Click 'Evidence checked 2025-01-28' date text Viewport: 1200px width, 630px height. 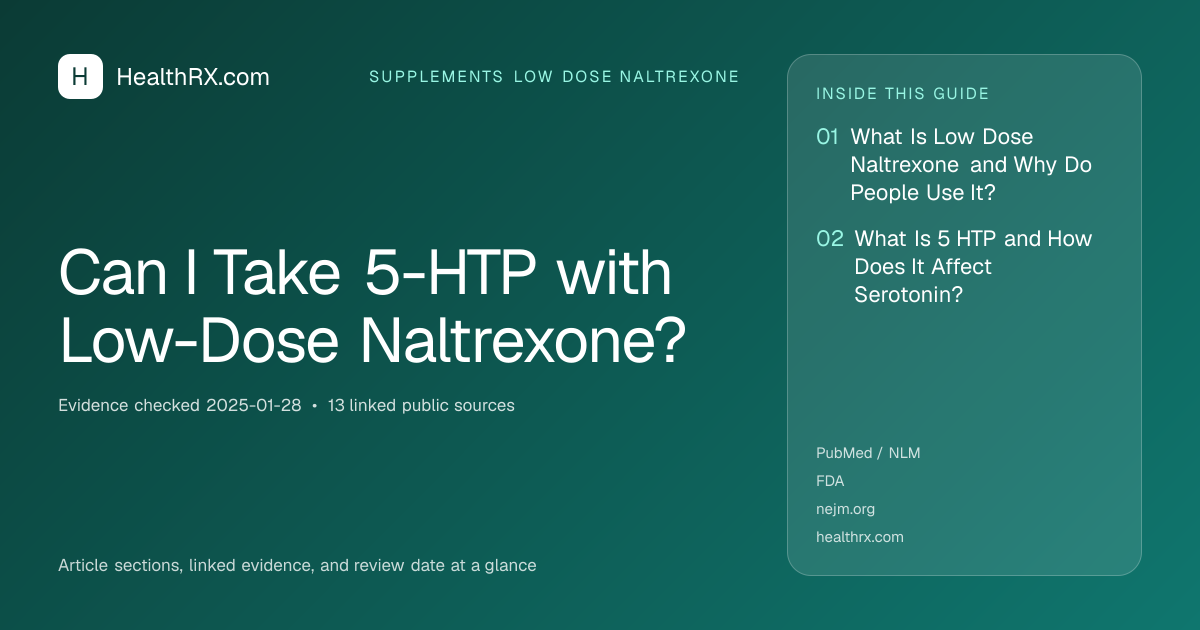pyautogui.click(x=180, y=406)
